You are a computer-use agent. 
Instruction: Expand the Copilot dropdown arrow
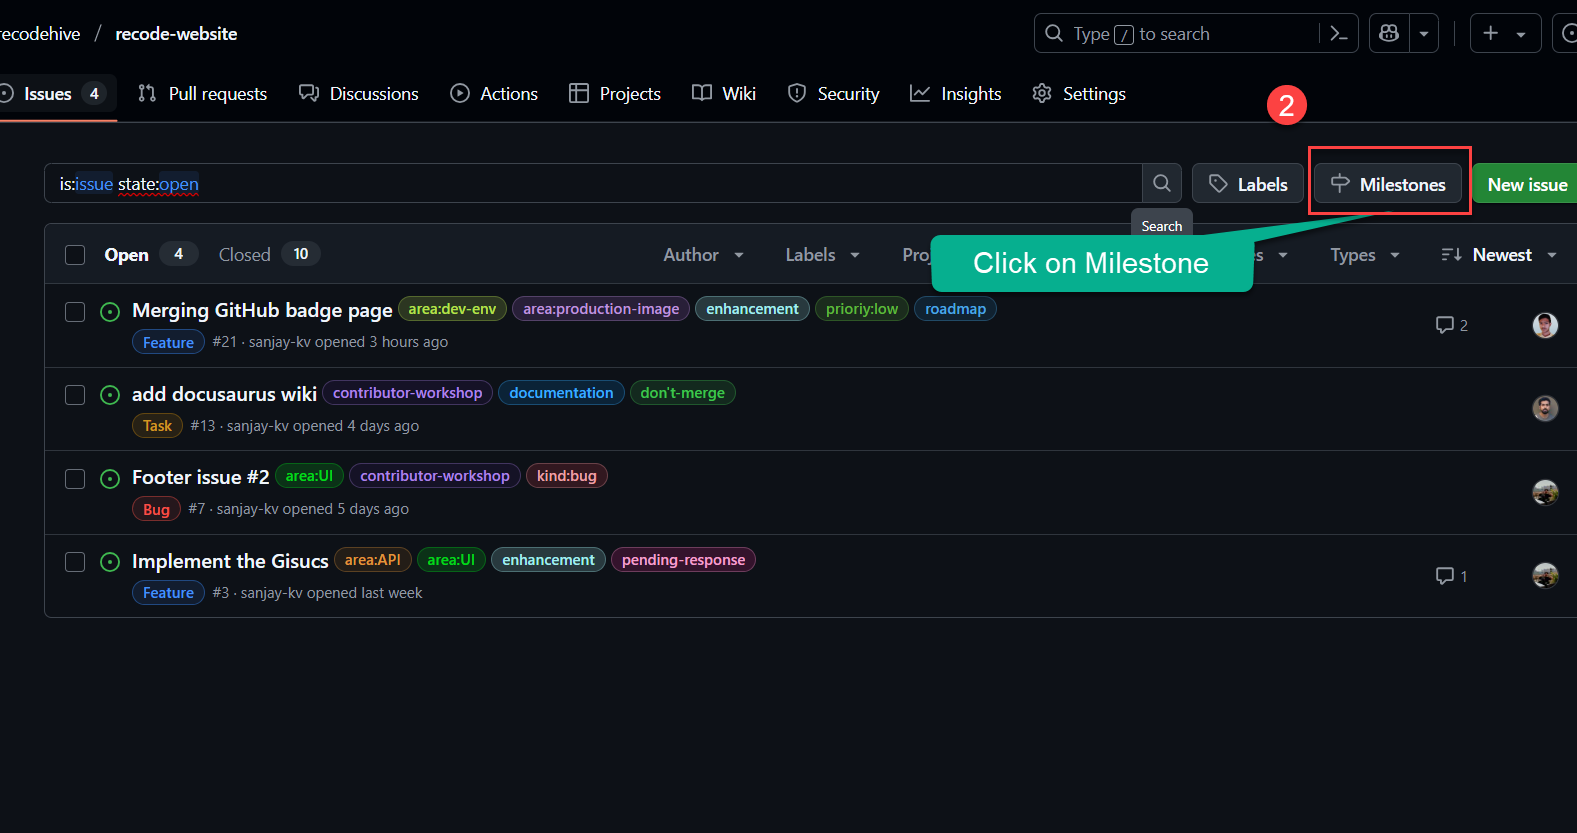1424,34
